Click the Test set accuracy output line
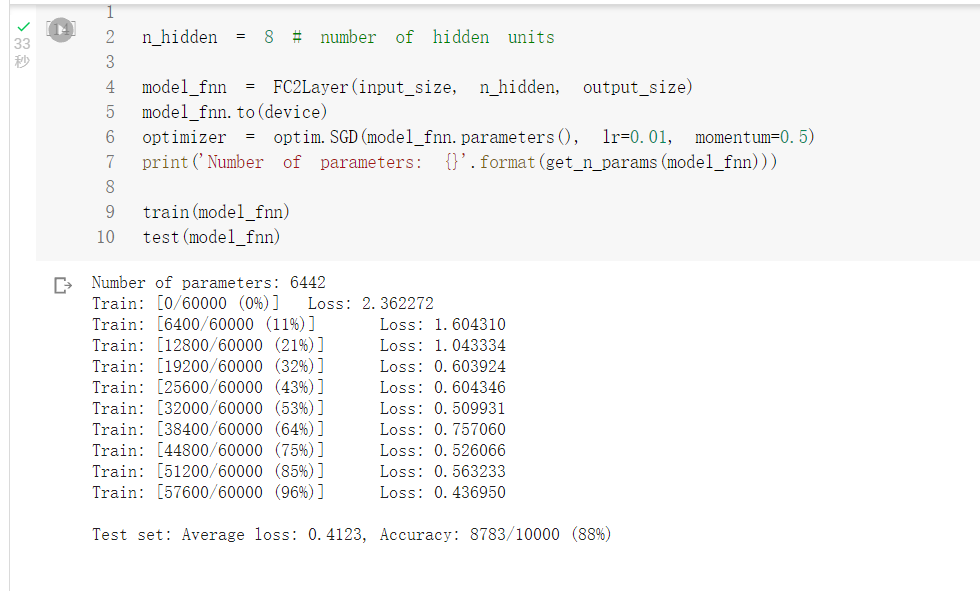Viewport: 980px width, 591px height. pyautogui.click(x=351, y=535)
